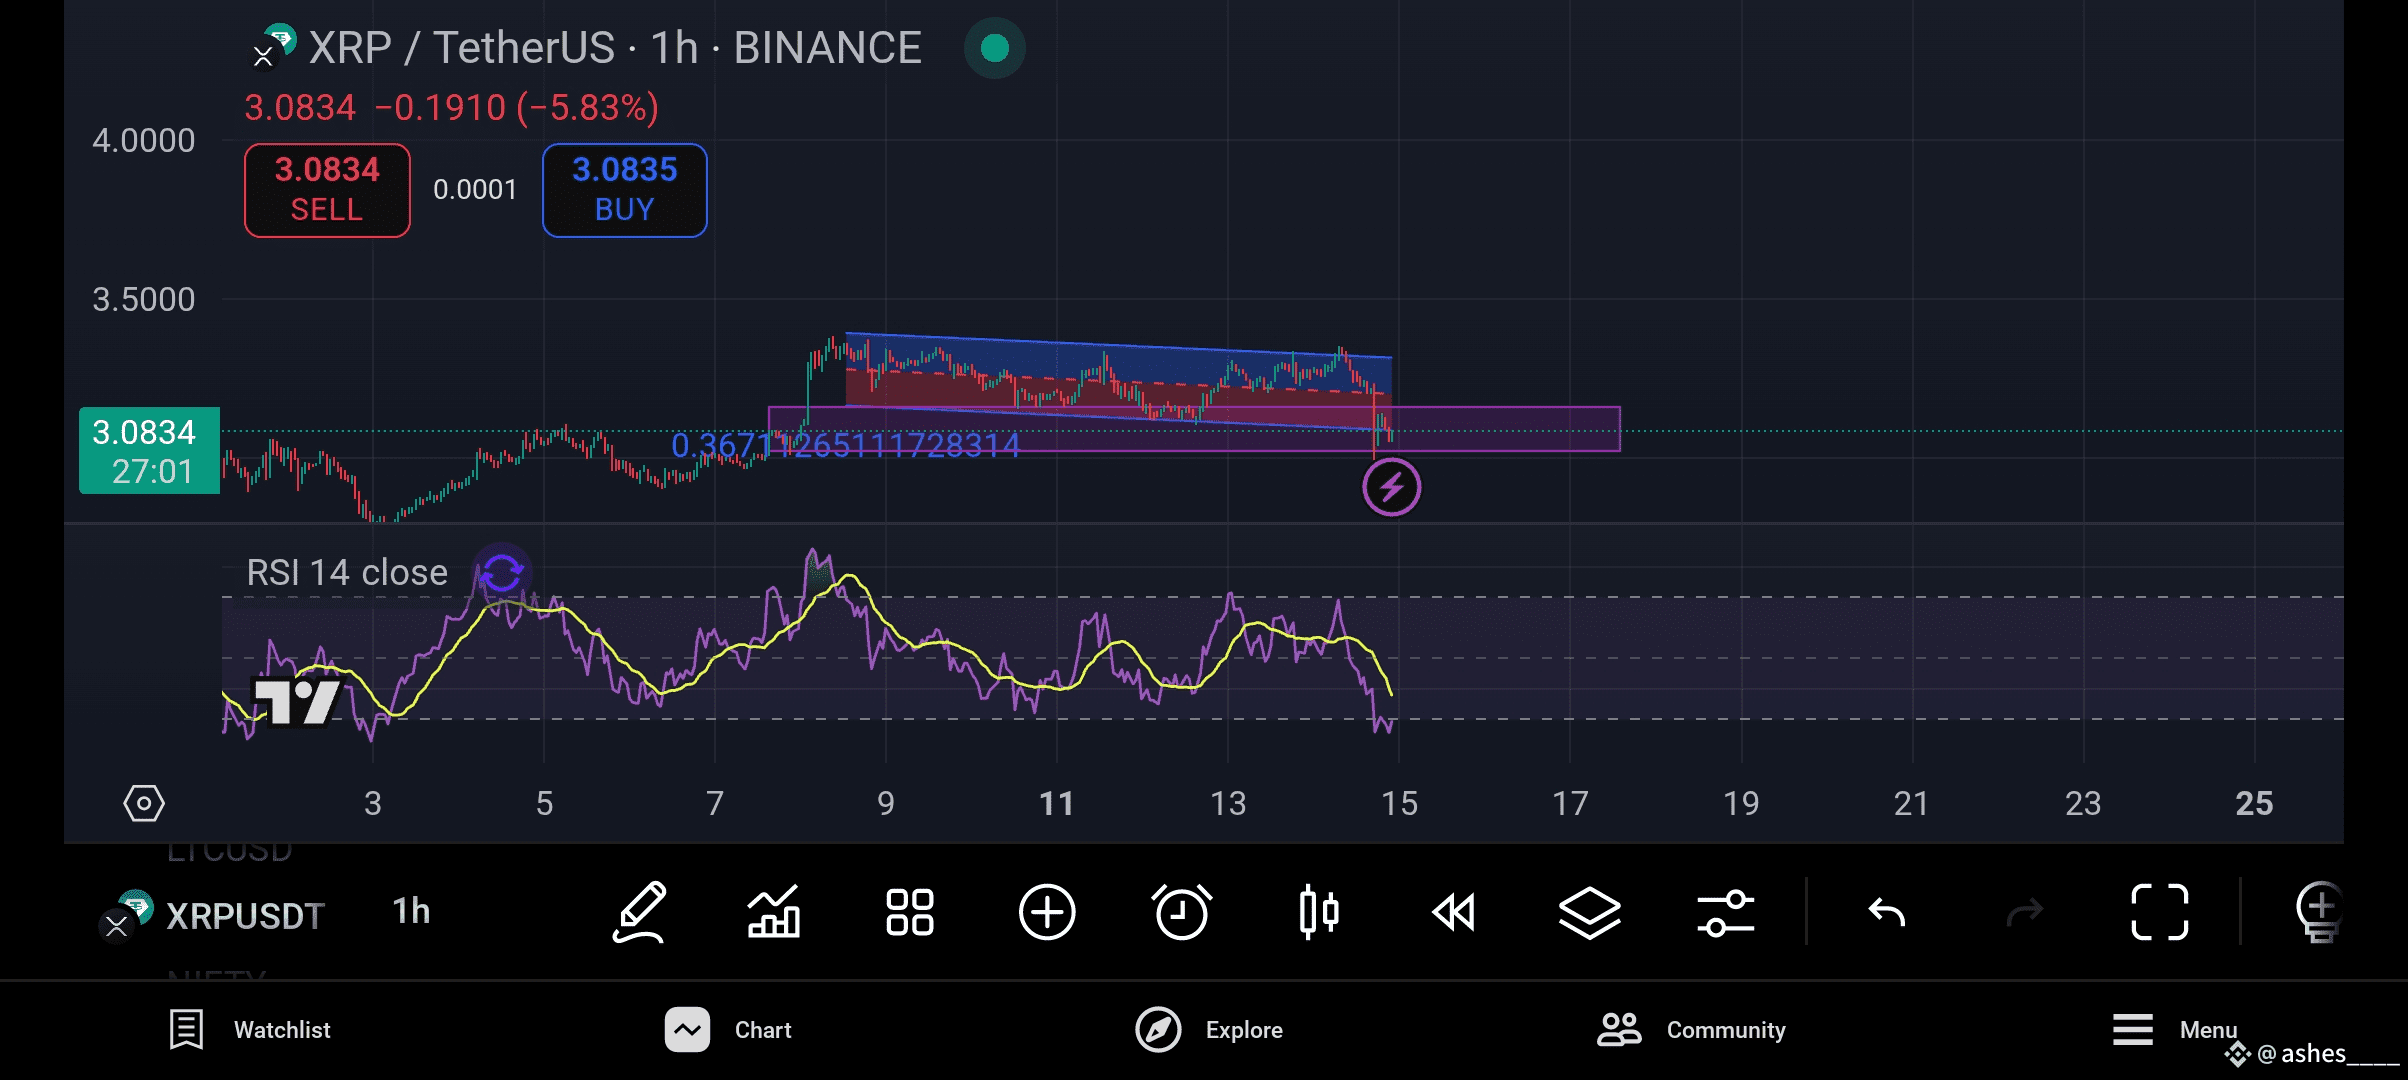Tap the green market status dot

click(995, 48)
